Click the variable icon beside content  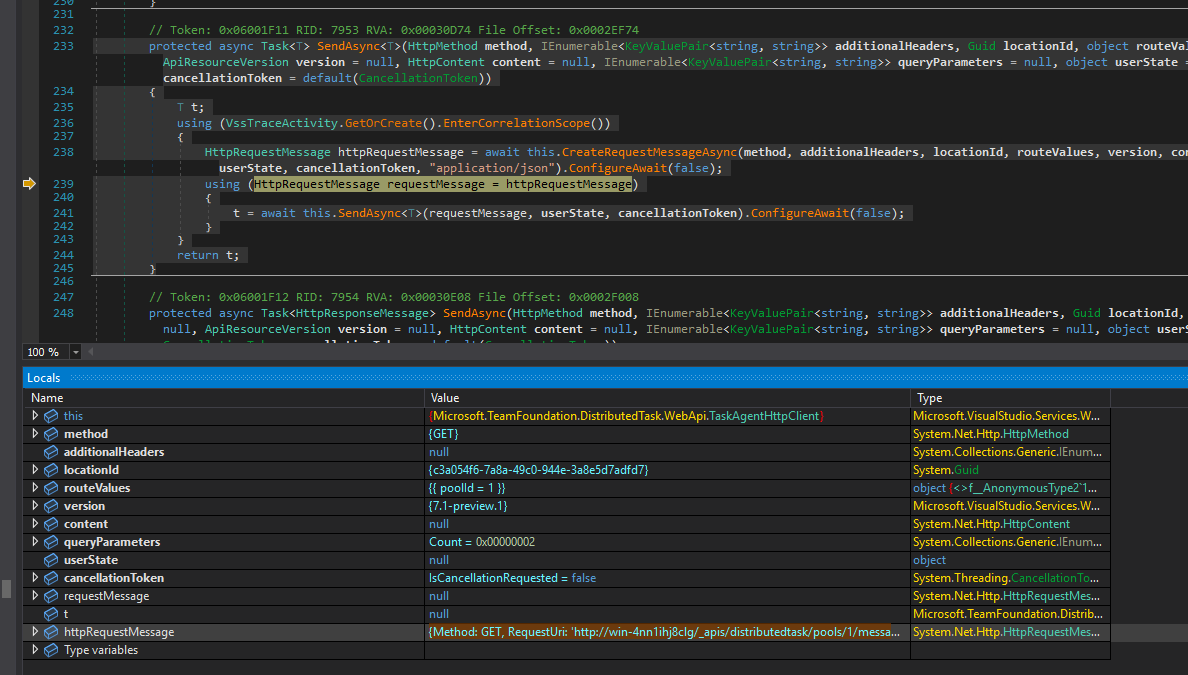coord(51,524)
